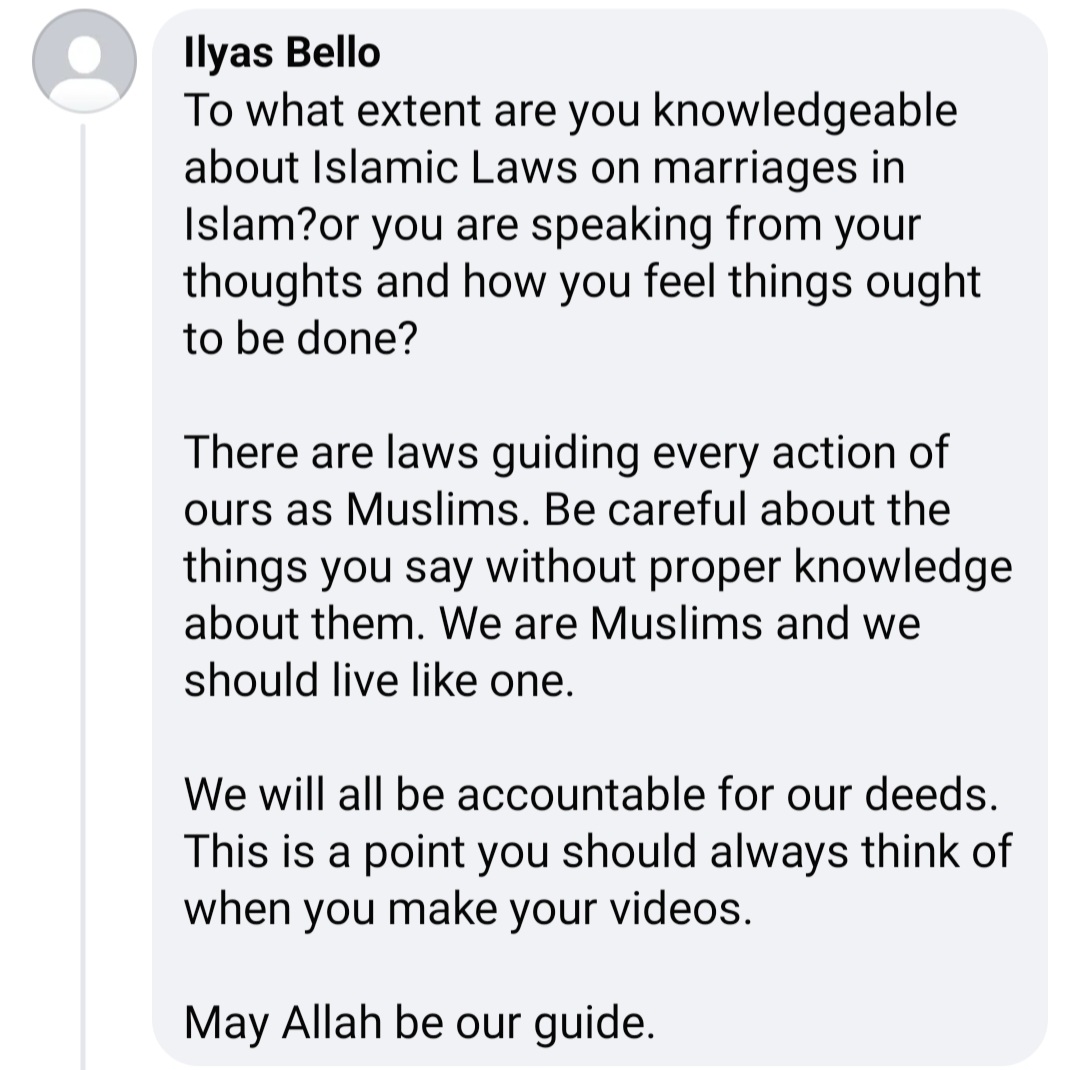Click the paragraph starting "There are laws guiding"
The width and height of the screenshot is (1080, 1070).
click(597, 566)
